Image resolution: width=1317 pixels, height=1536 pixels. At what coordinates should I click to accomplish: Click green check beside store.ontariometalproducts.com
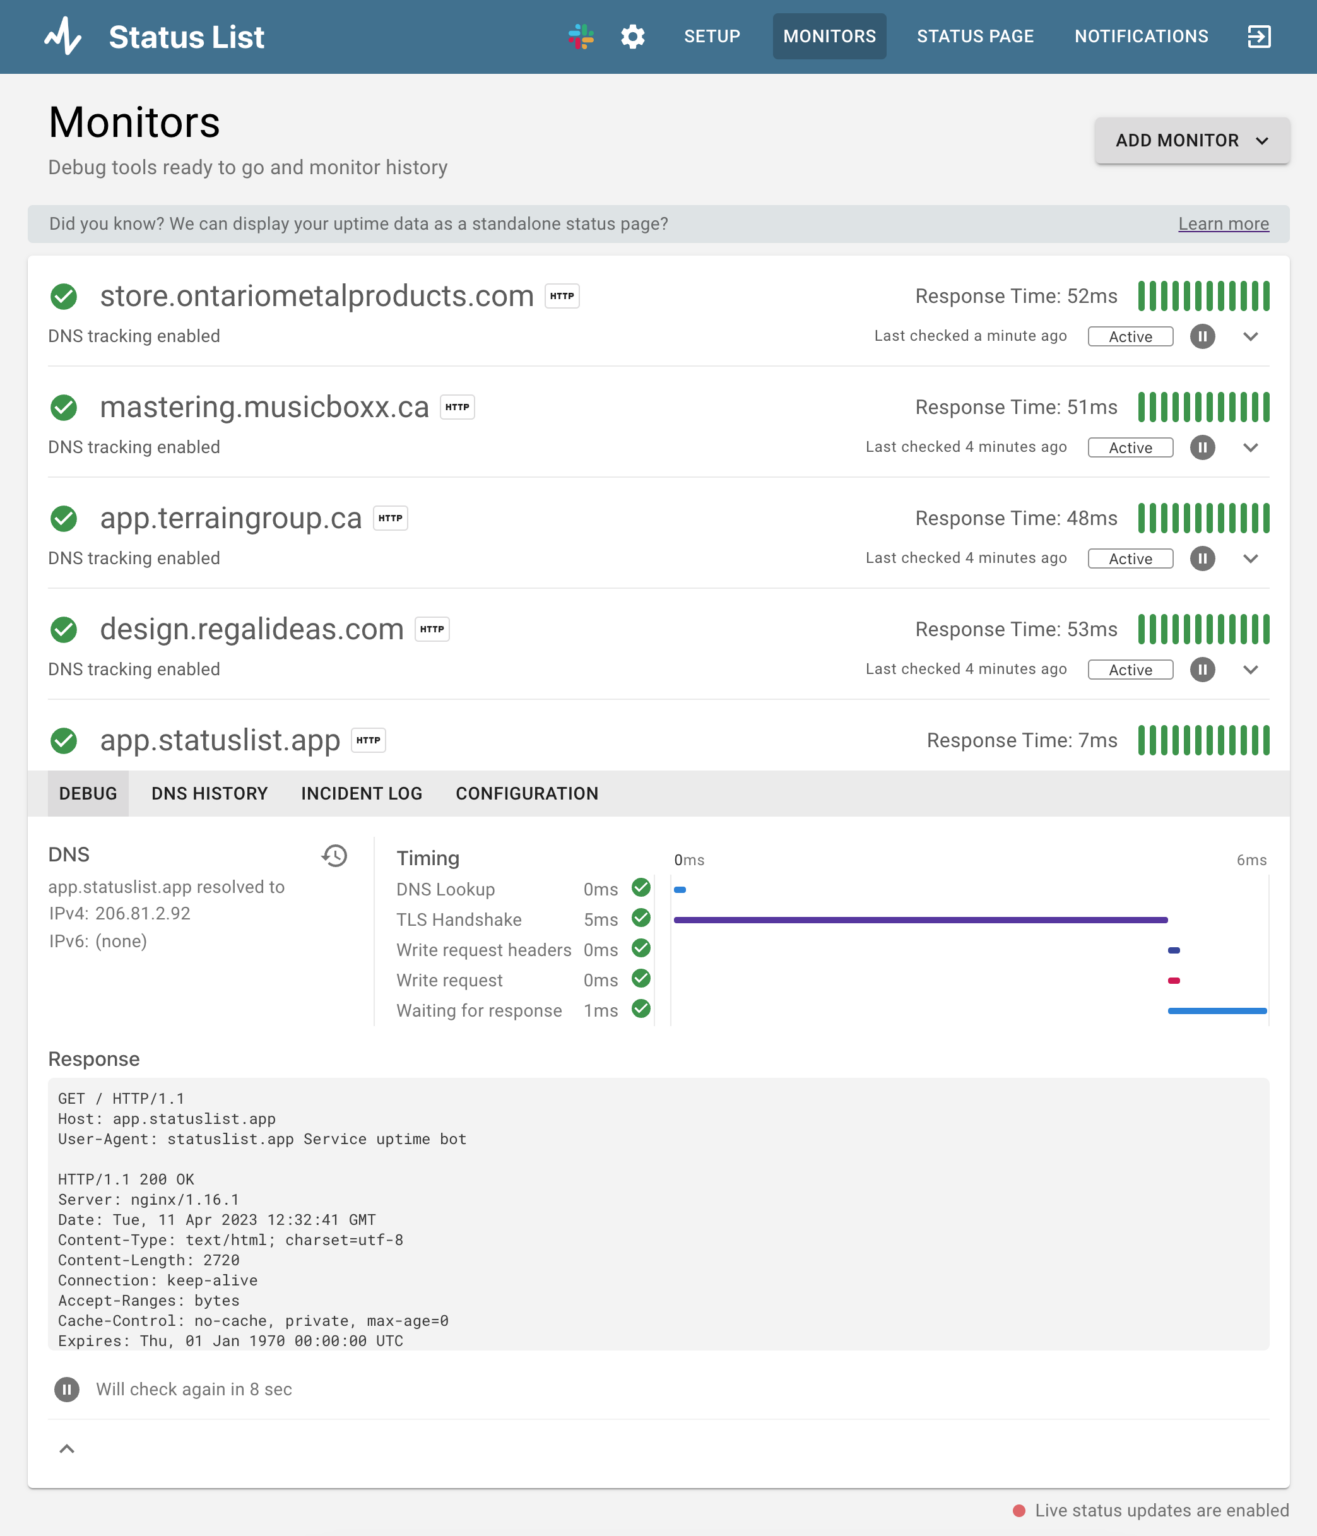click(64, 296)
